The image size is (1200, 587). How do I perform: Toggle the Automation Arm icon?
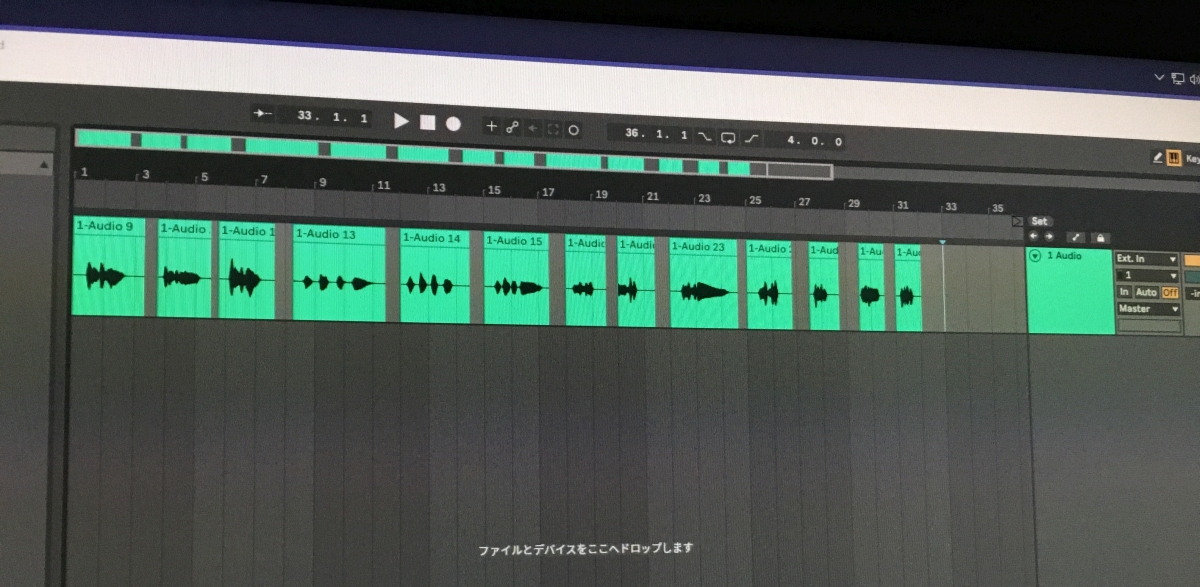point(512,127)
